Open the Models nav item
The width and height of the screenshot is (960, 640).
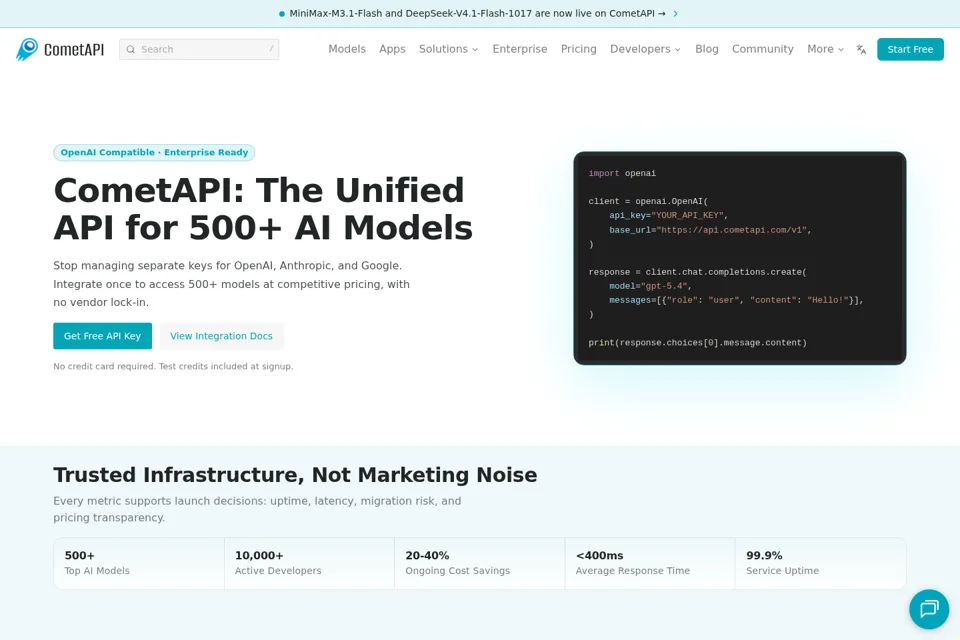coord(347,49)
